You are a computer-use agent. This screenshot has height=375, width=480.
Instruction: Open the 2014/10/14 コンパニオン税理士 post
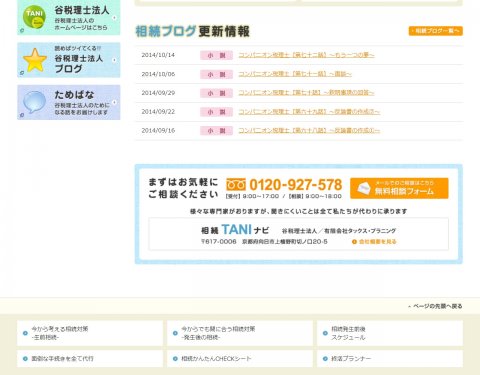306,55
